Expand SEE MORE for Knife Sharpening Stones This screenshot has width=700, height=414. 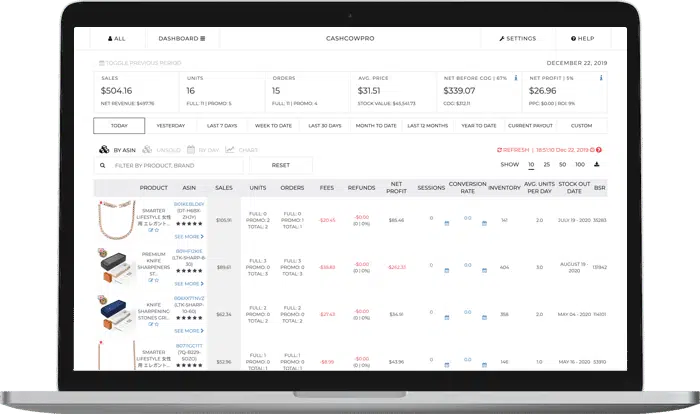pyautogui.click(x=189, y=331)
